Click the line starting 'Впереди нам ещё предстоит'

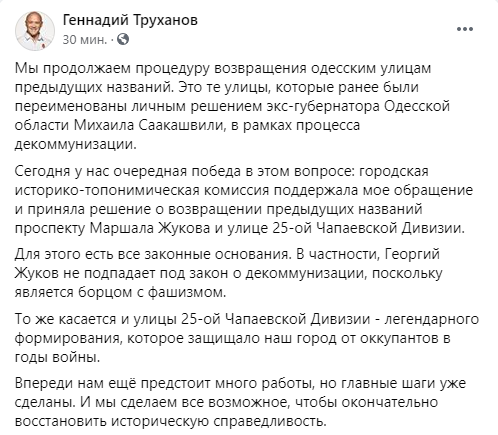[240, 383]
